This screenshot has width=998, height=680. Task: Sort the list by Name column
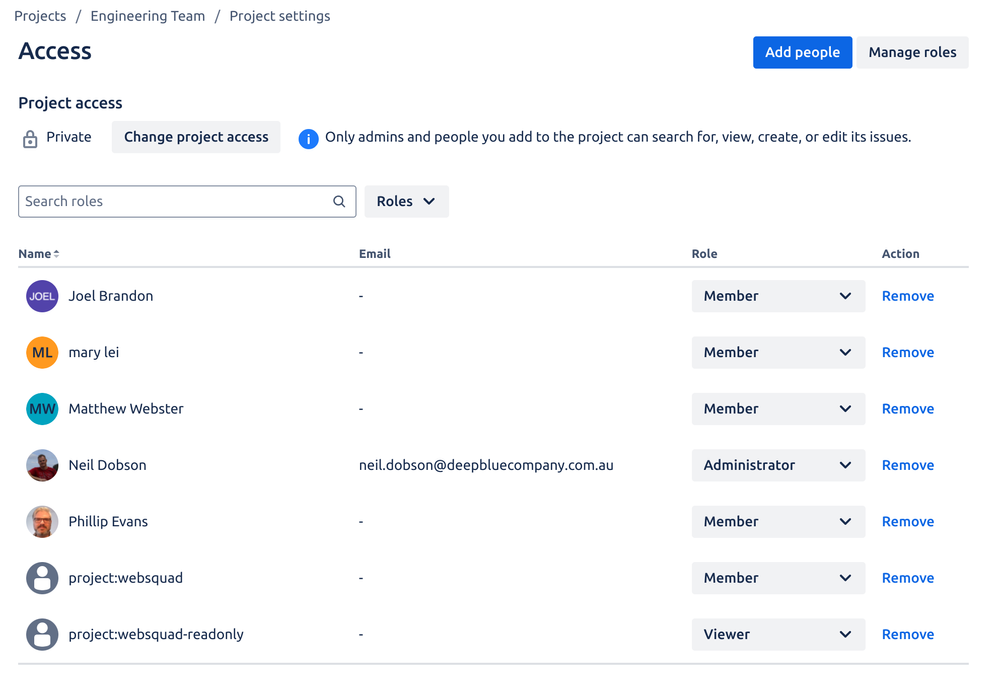[x=38, y=254]
